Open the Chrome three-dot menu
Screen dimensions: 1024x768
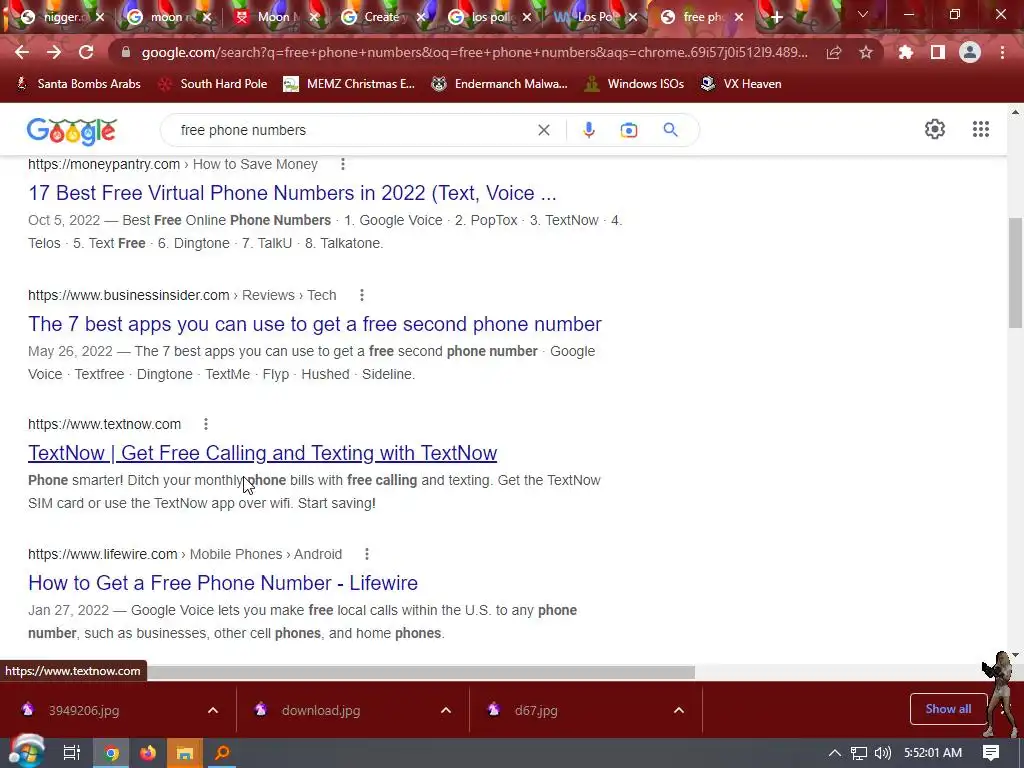pyautogui.click(x=1002, y=52)
